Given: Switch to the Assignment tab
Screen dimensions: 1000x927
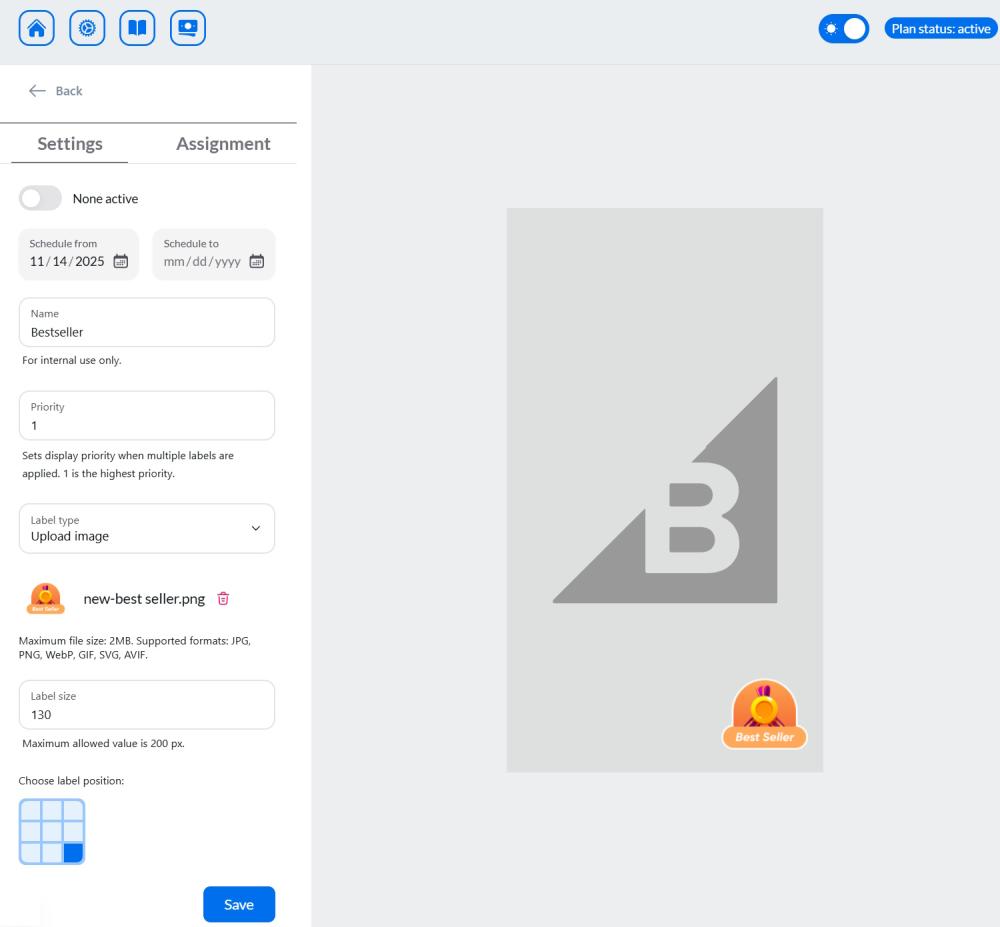Looking at the screenshot, I should [x=223, y=144].
